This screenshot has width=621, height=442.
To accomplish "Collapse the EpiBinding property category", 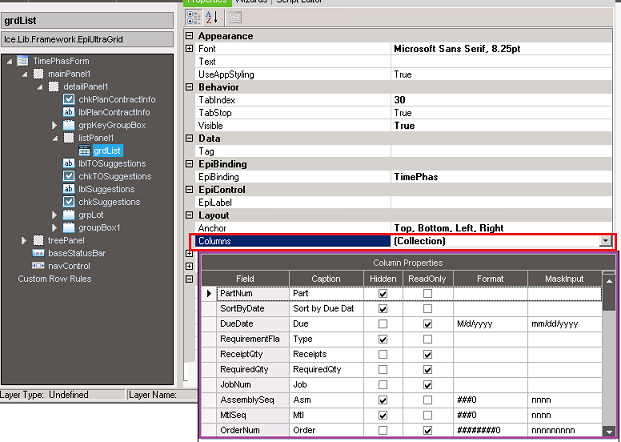I will point(189,164).
